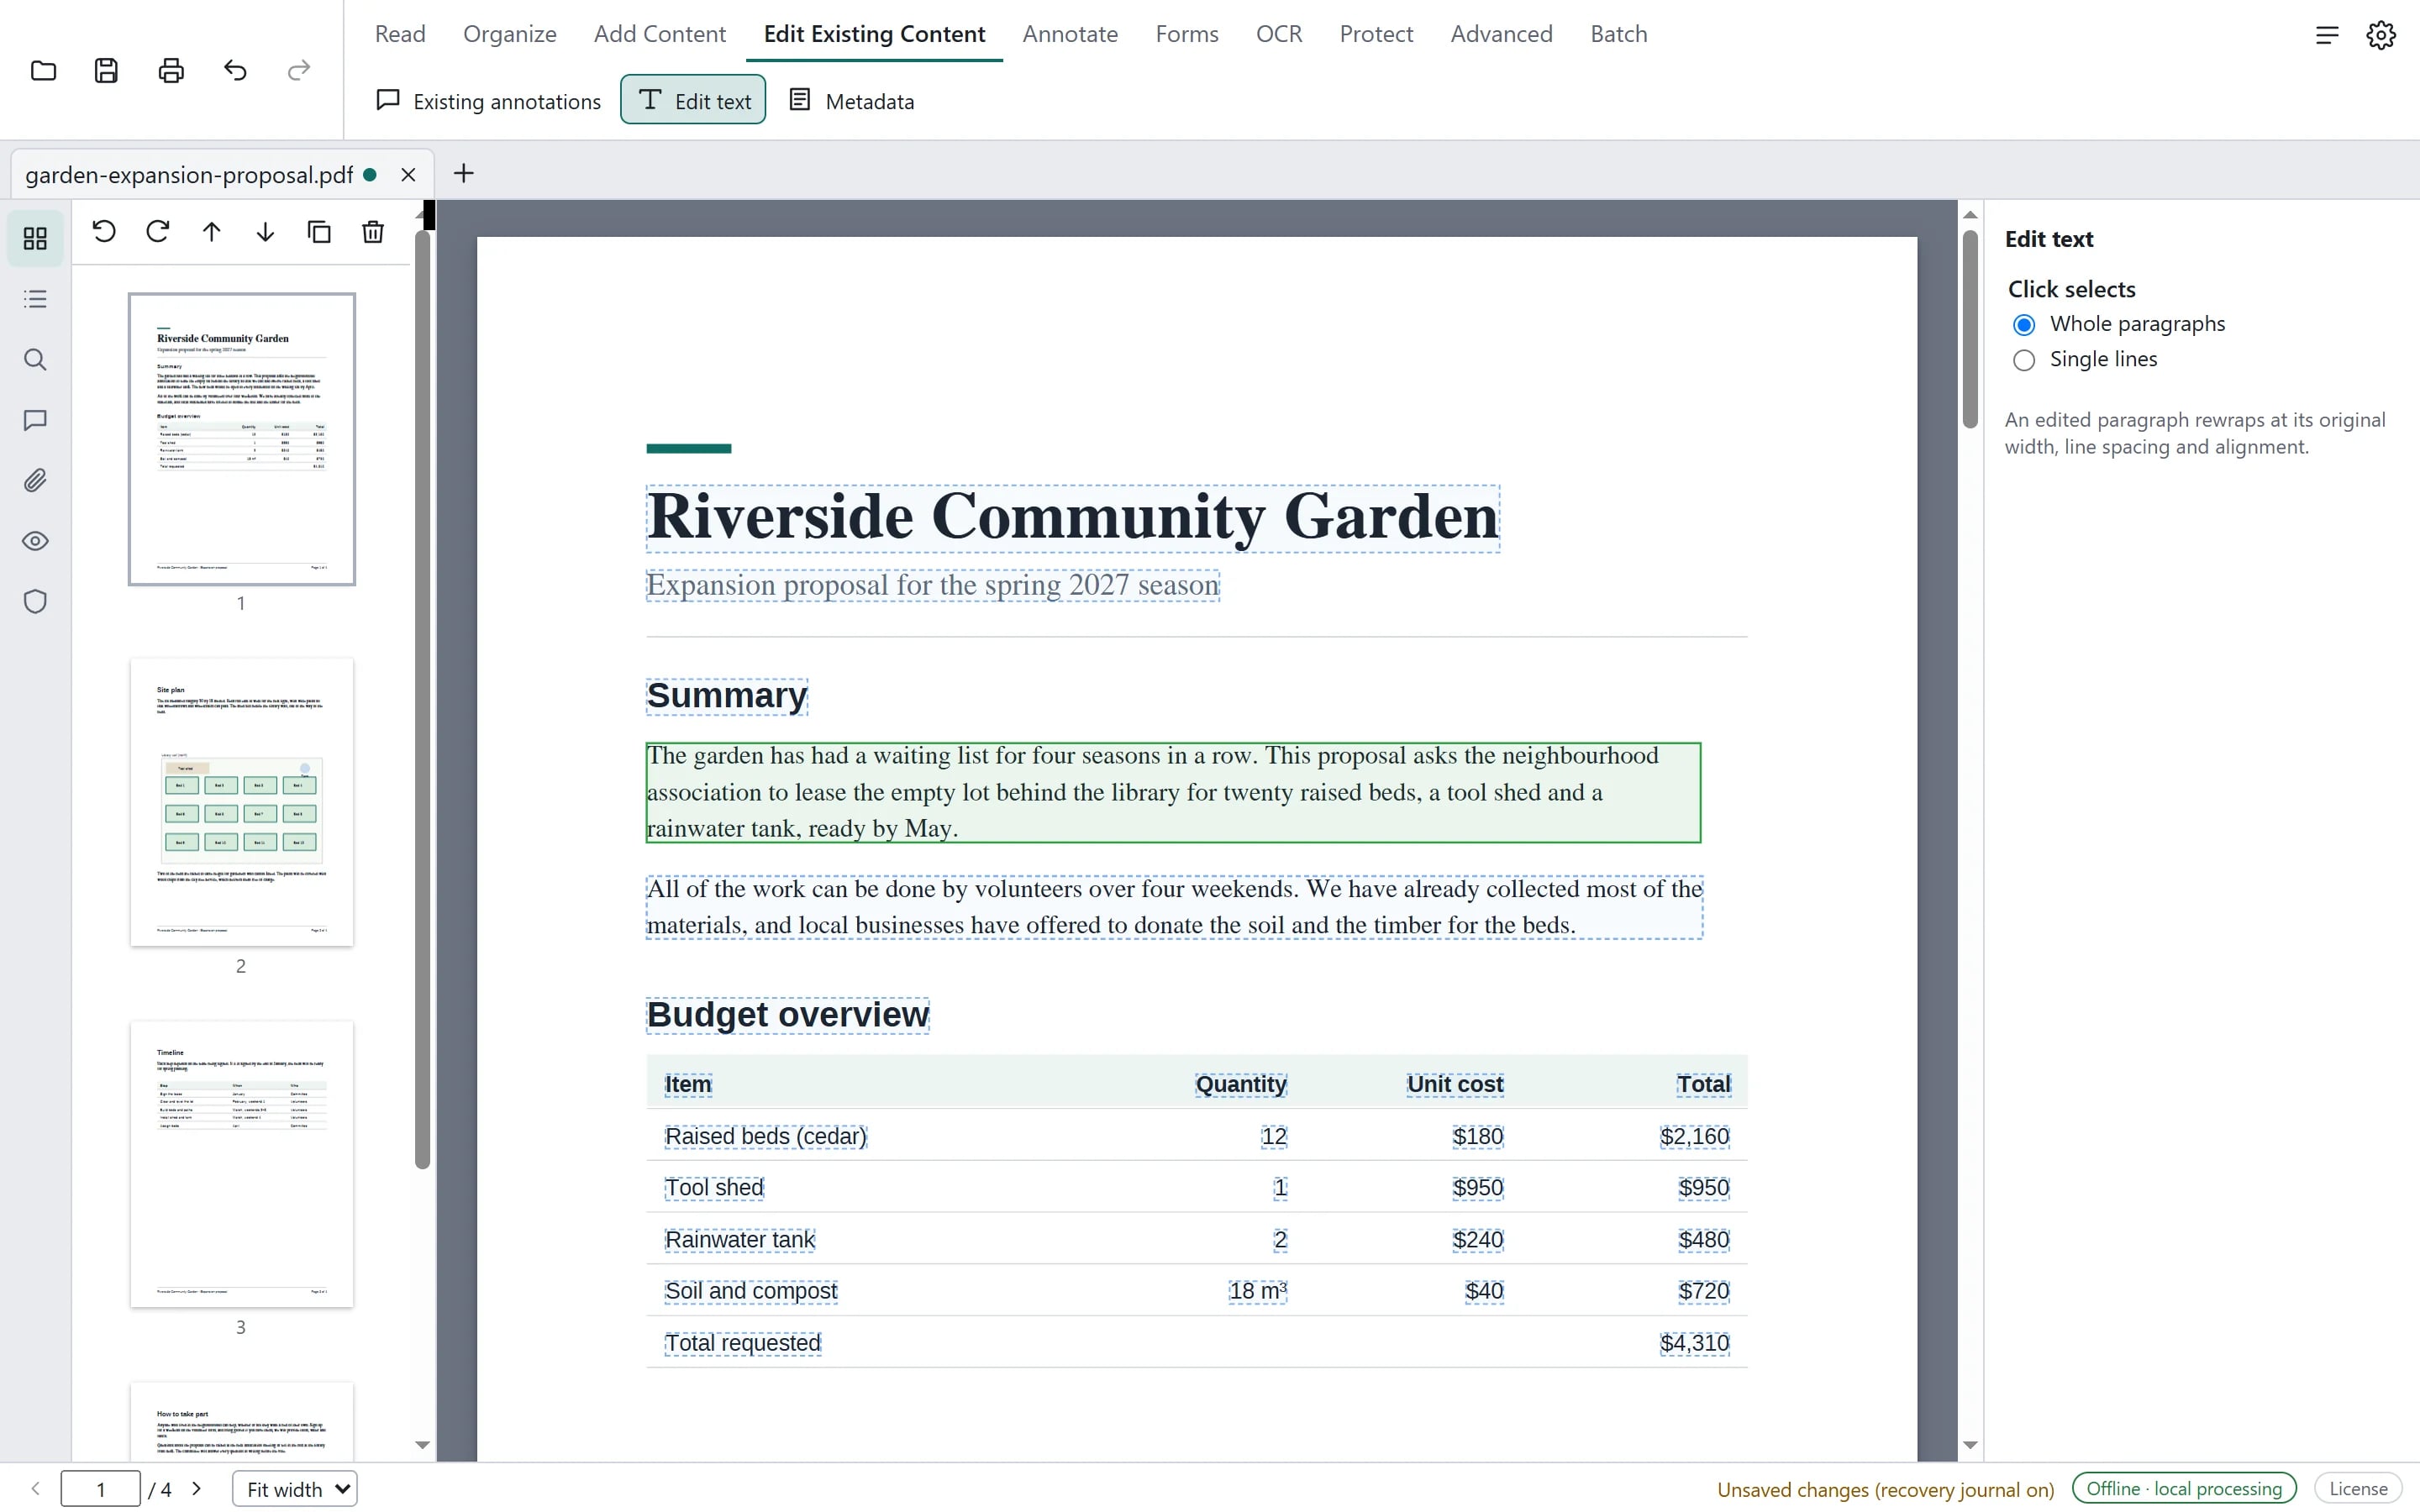Open the shield security sidebar panel

point(35,602)
